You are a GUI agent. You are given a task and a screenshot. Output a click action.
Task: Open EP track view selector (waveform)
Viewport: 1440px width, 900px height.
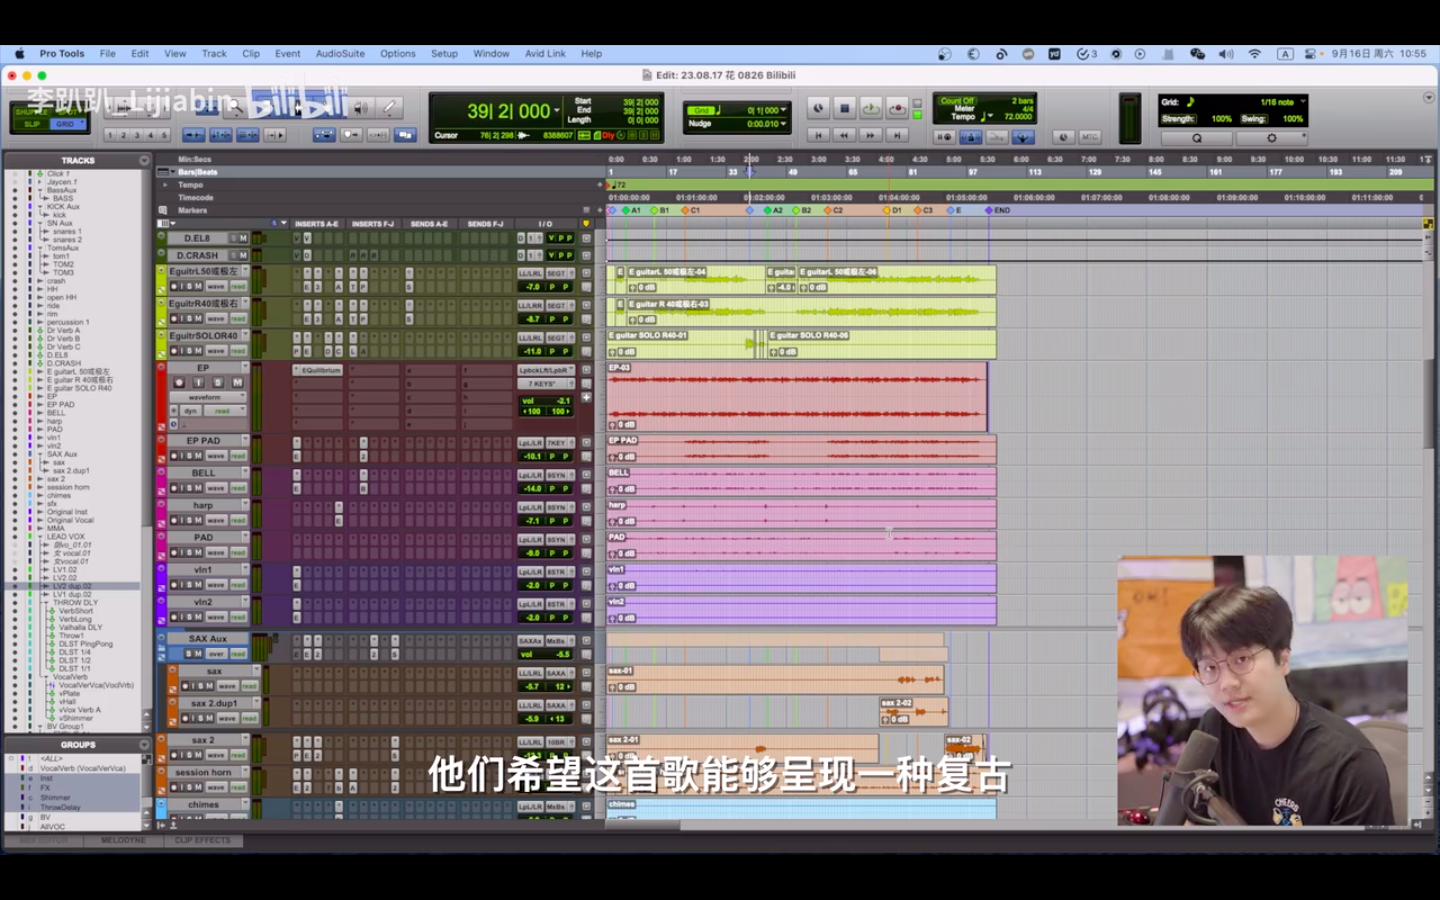pyautogui.click(x=207, y=397)
